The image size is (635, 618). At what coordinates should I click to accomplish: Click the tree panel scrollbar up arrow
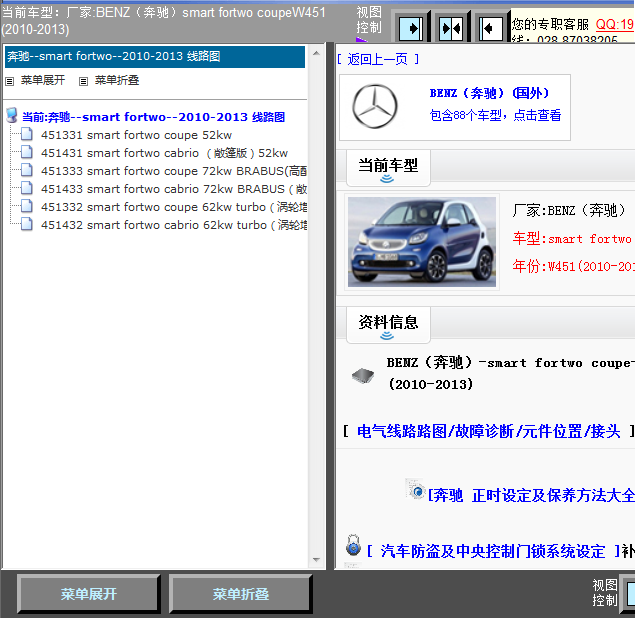point(317,53)
